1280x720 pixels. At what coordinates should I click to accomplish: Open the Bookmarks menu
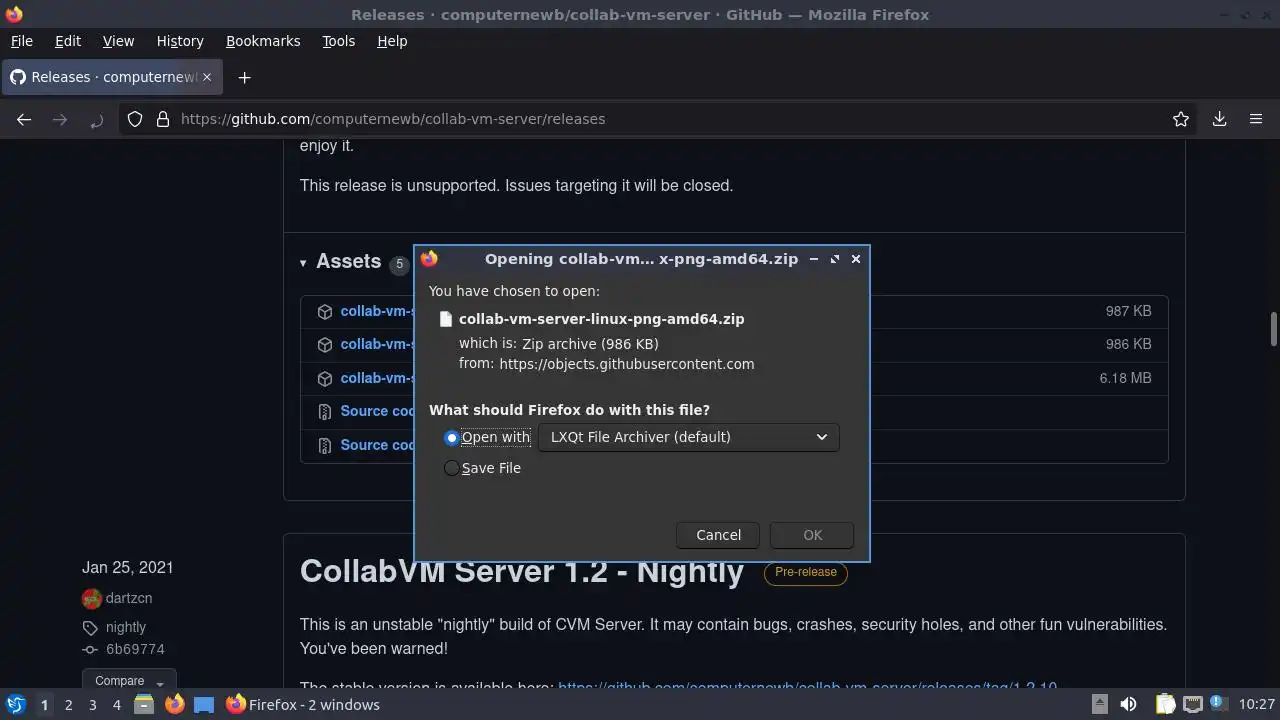pos(263,41)
